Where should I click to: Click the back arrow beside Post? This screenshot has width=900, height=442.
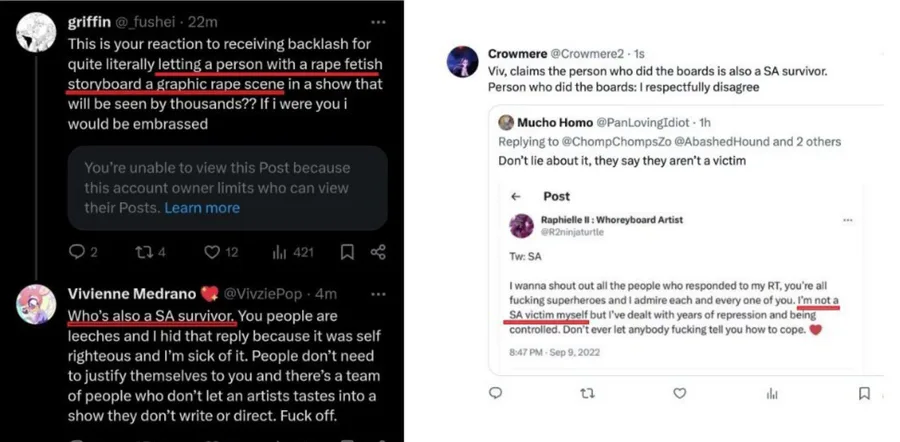516,197
